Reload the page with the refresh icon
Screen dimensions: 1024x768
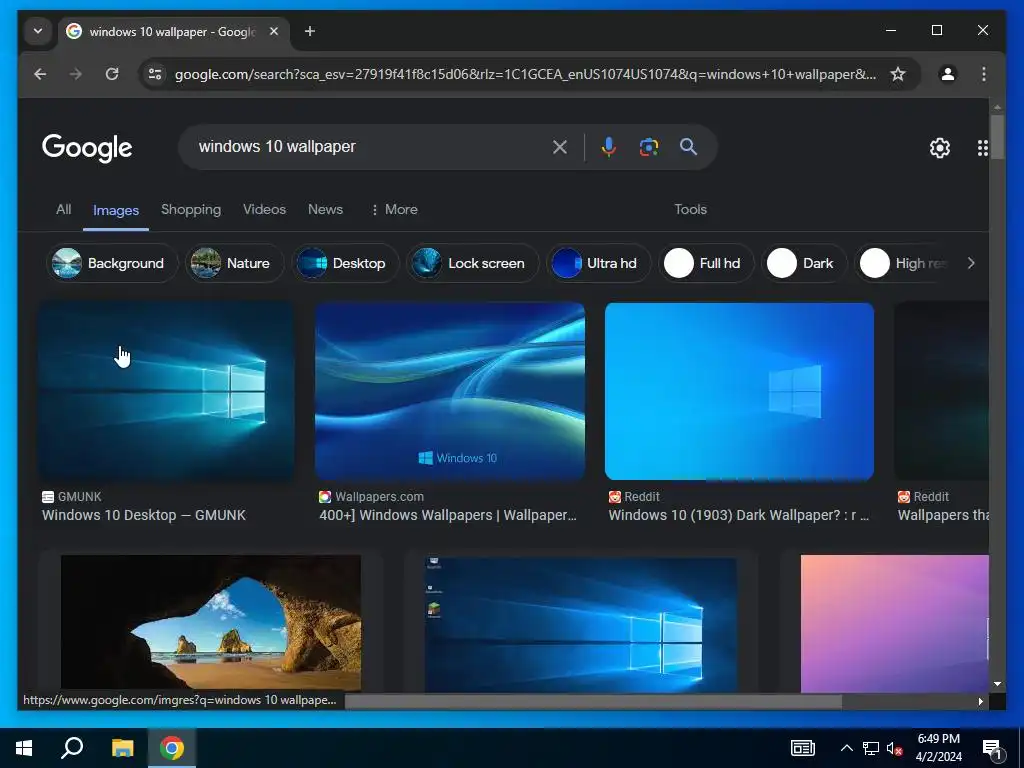[112, 74]
